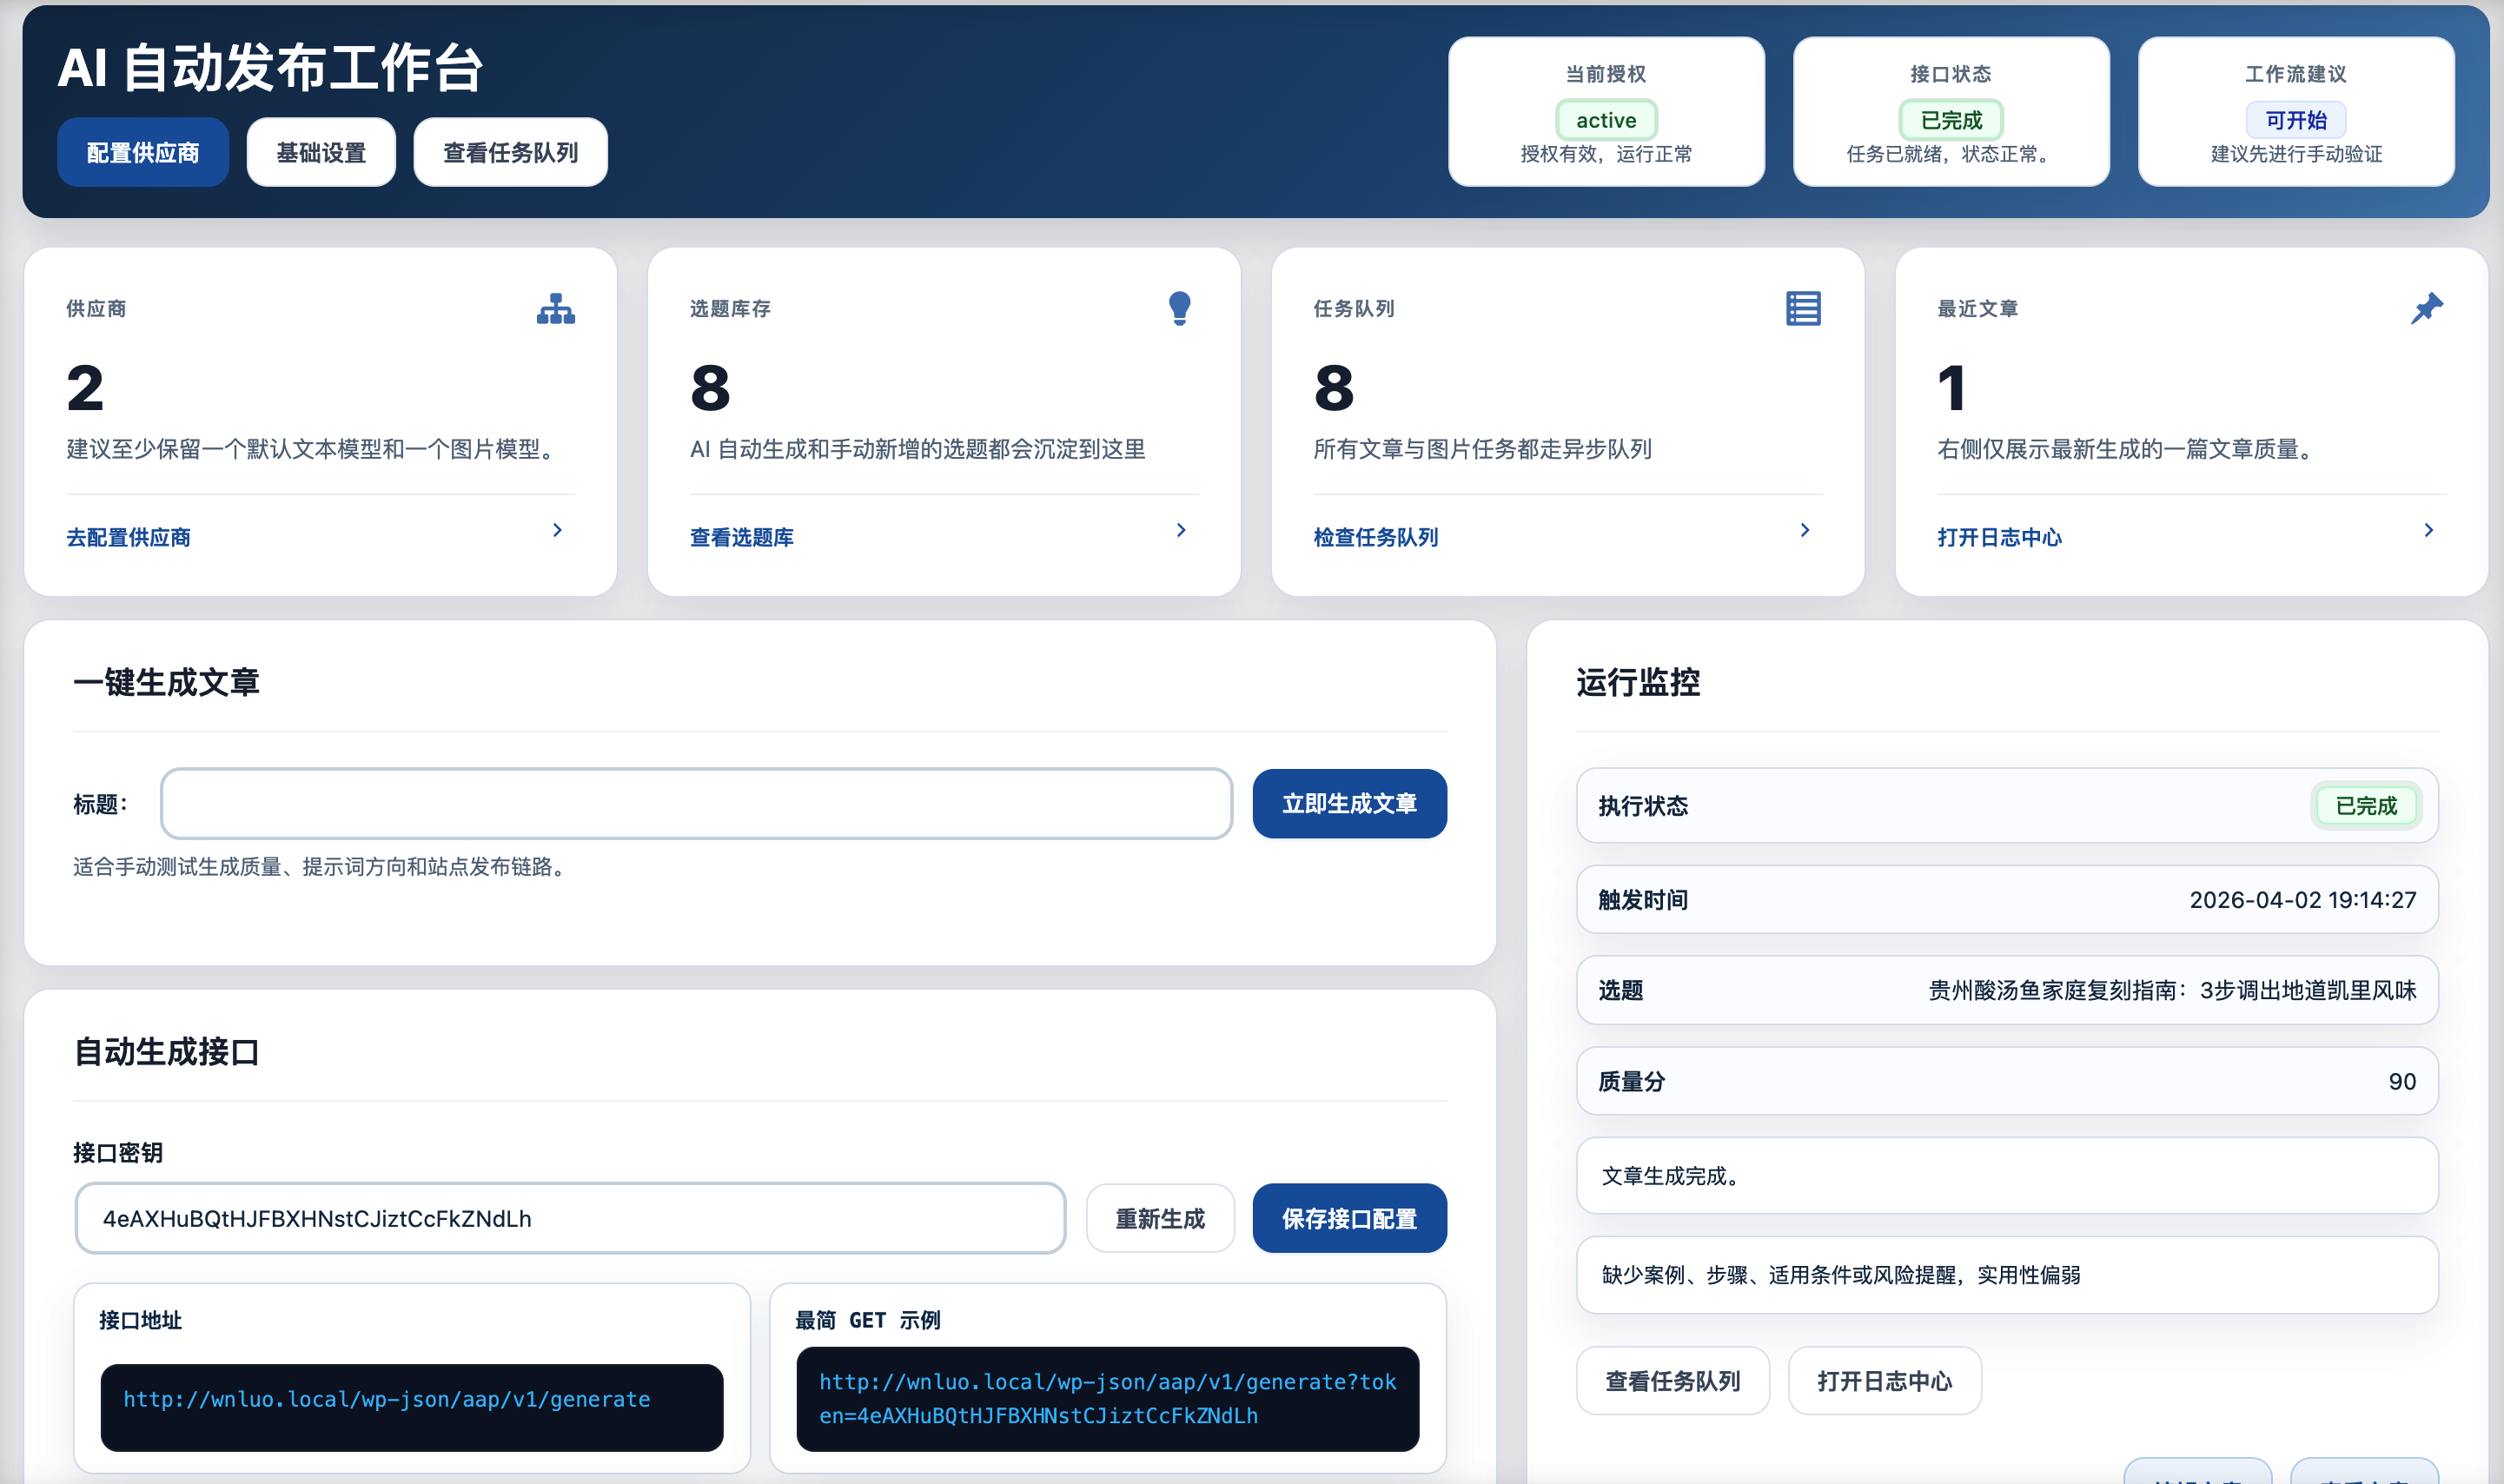Viewport: 2504px width, 1484px height.
Task: Focus the 标题 article title input
Action: (x=696, y=804)
